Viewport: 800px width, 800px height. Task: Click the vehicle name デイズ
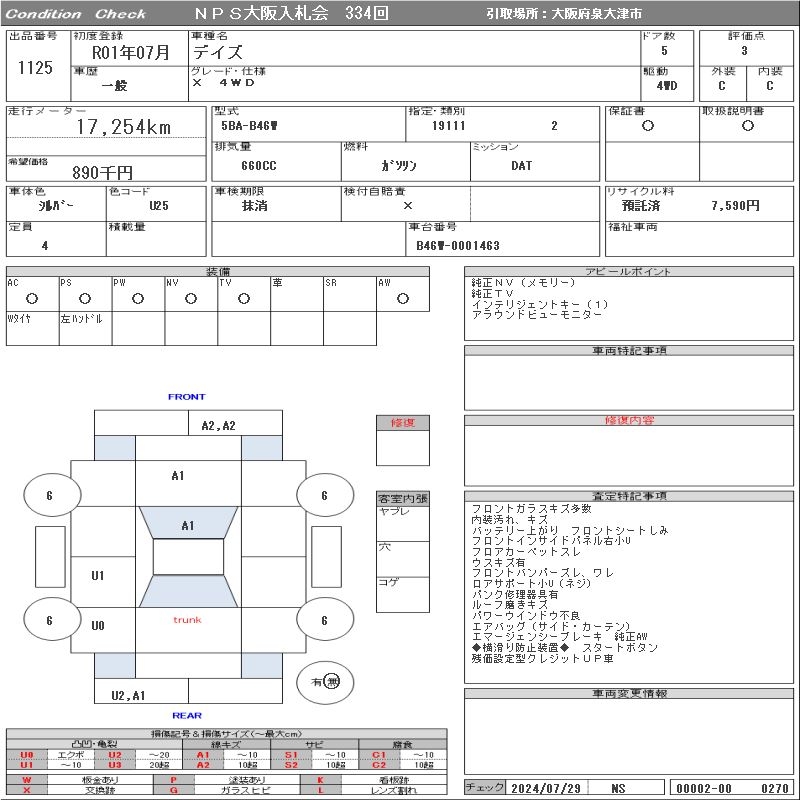(218, 52)
